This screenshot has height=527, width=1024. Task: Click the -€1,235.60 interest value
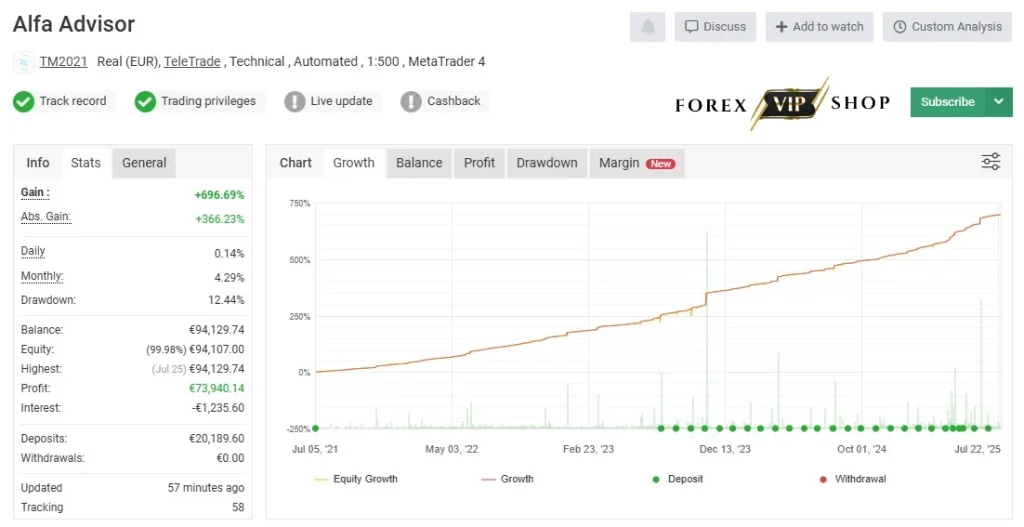[x=218, y=408]
